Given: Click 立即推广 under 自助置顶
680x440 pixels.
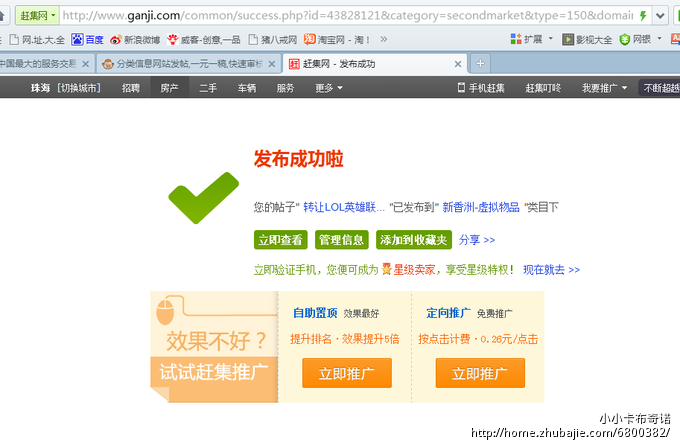Looking at the screenshot, I should coord(347,373).
